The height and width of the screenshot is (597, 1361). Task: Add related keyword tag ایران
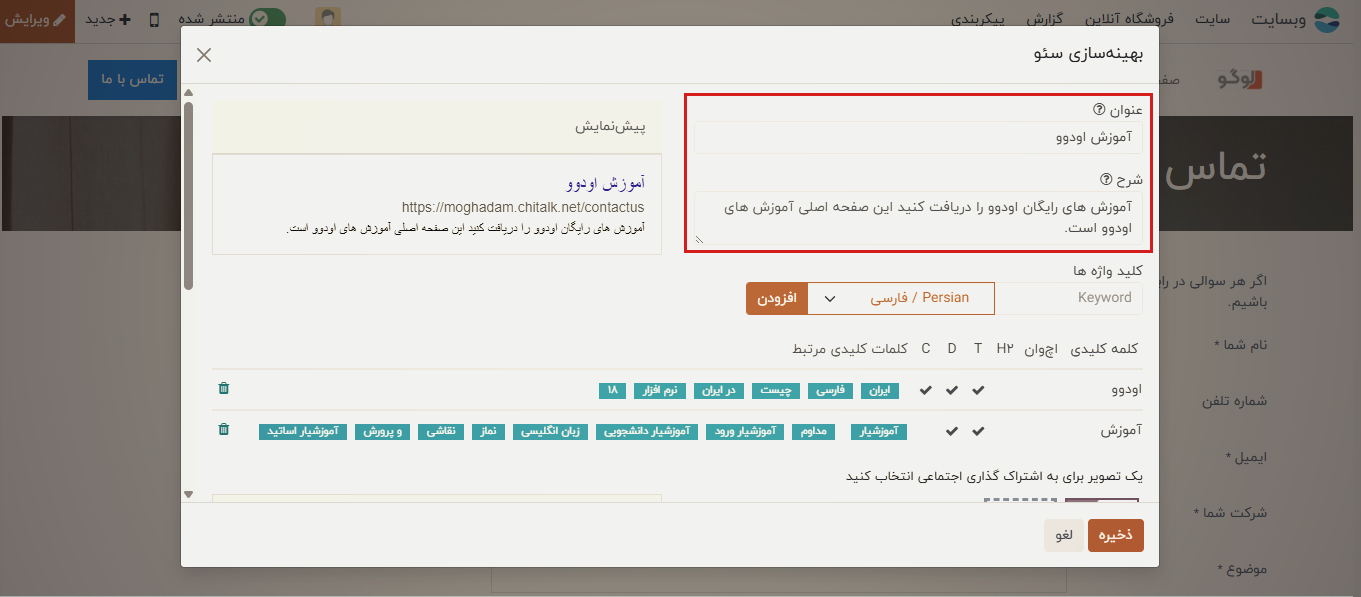[x=880, y=390]
